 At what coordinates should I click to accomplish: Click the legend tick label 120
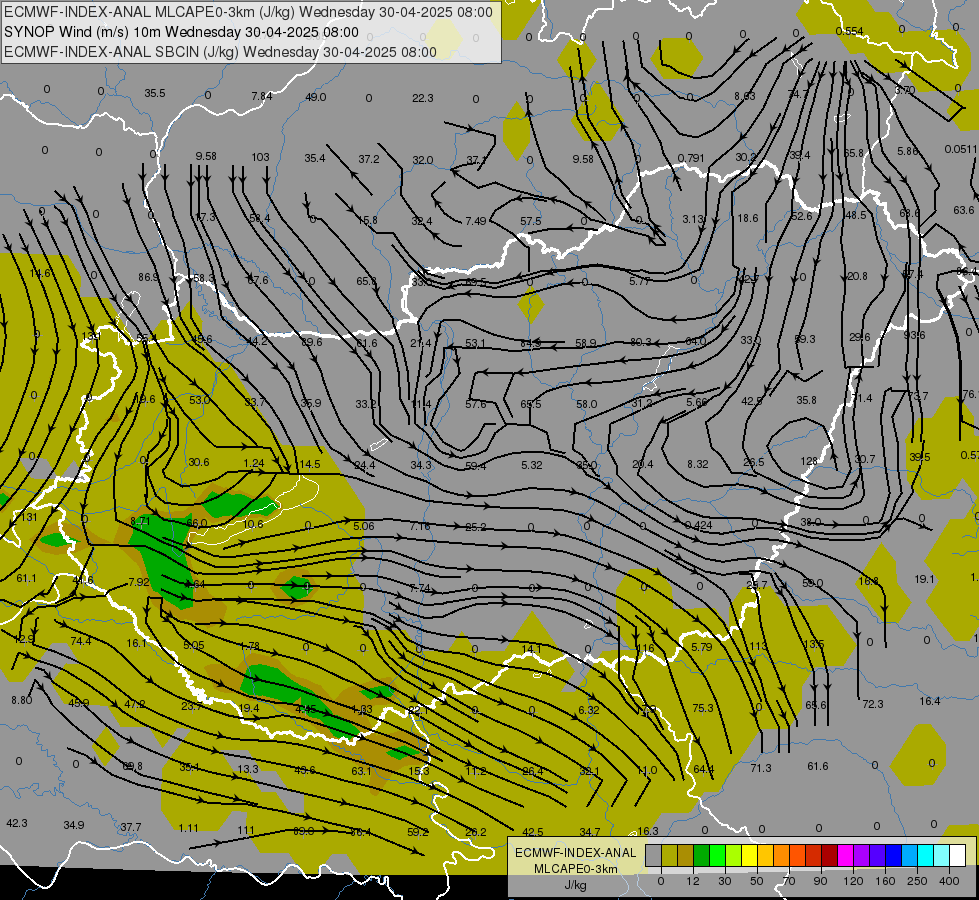pyautogui.click(x=853, y=881)
